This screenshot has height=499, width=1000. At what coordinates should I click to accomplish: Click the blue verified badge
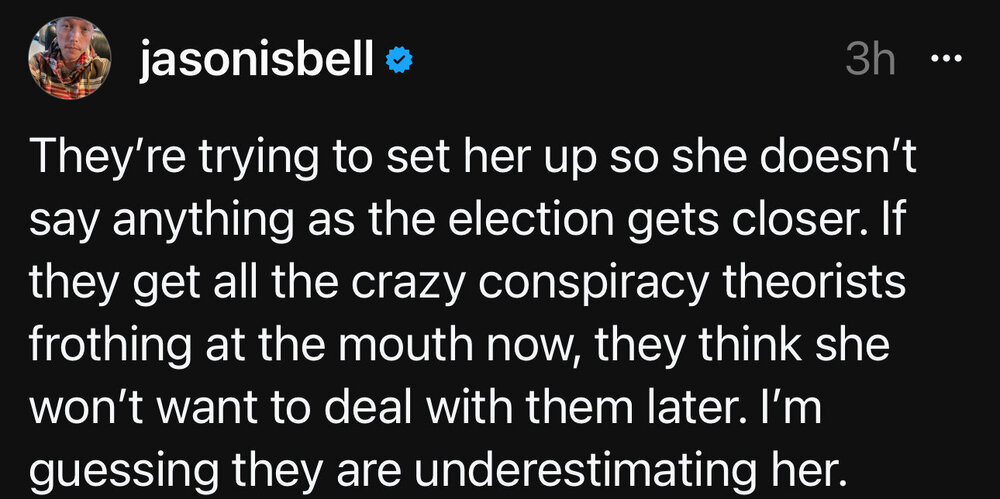point(400,62)
